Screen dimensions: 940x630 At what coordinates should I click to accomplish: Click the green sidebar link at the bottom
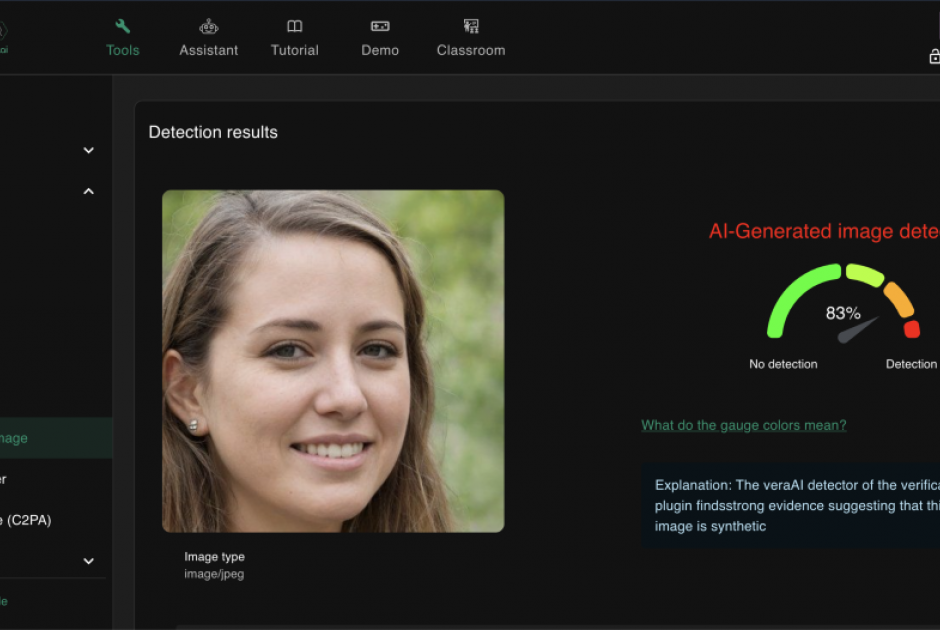(x=4, y=601)
